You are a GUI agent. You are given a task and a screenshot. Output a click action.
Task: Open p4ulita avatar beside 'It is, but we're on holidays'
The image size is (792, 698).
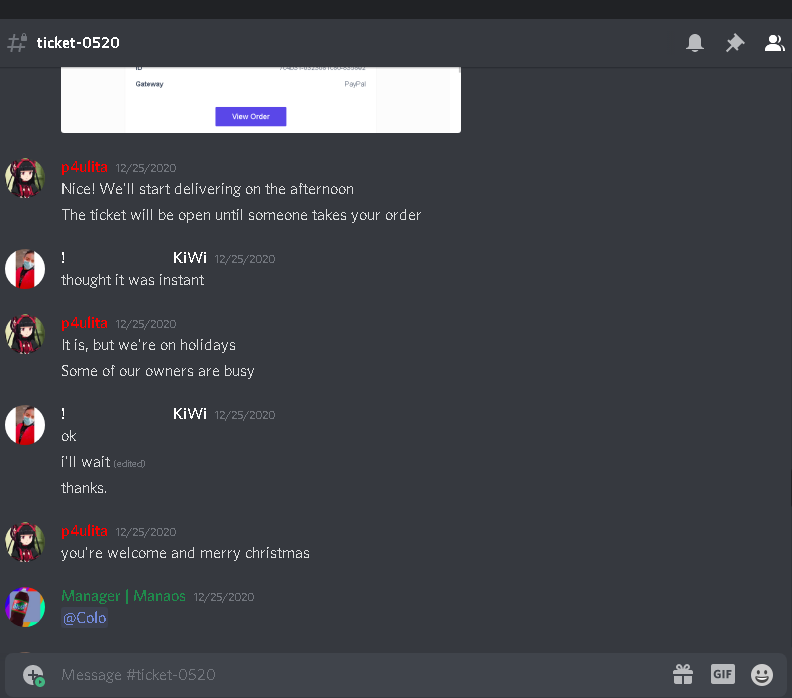click(x=25, y=334)
